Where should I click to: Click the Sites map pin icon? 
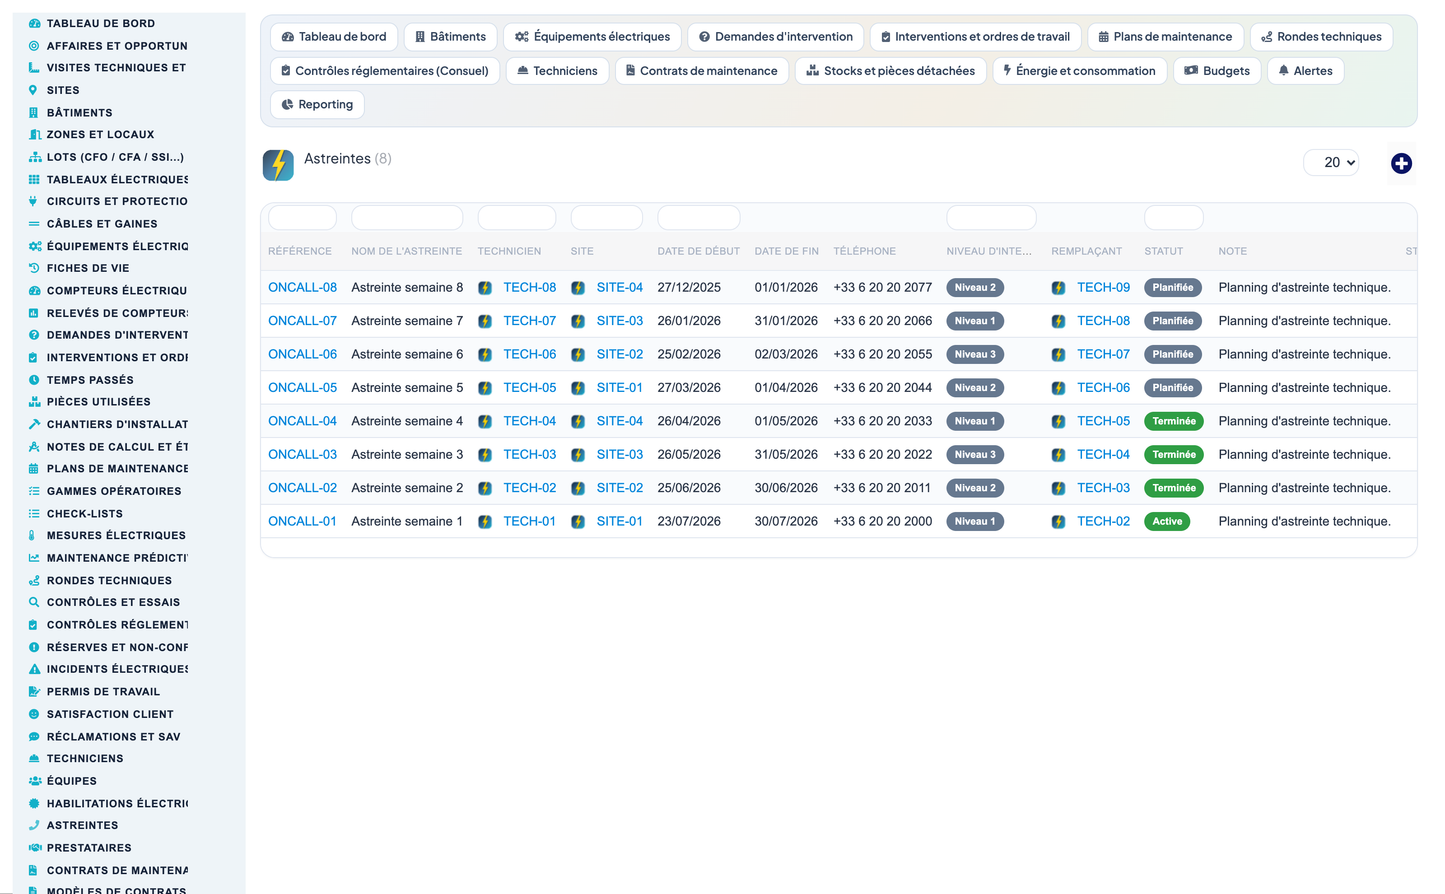click(34, 90)
